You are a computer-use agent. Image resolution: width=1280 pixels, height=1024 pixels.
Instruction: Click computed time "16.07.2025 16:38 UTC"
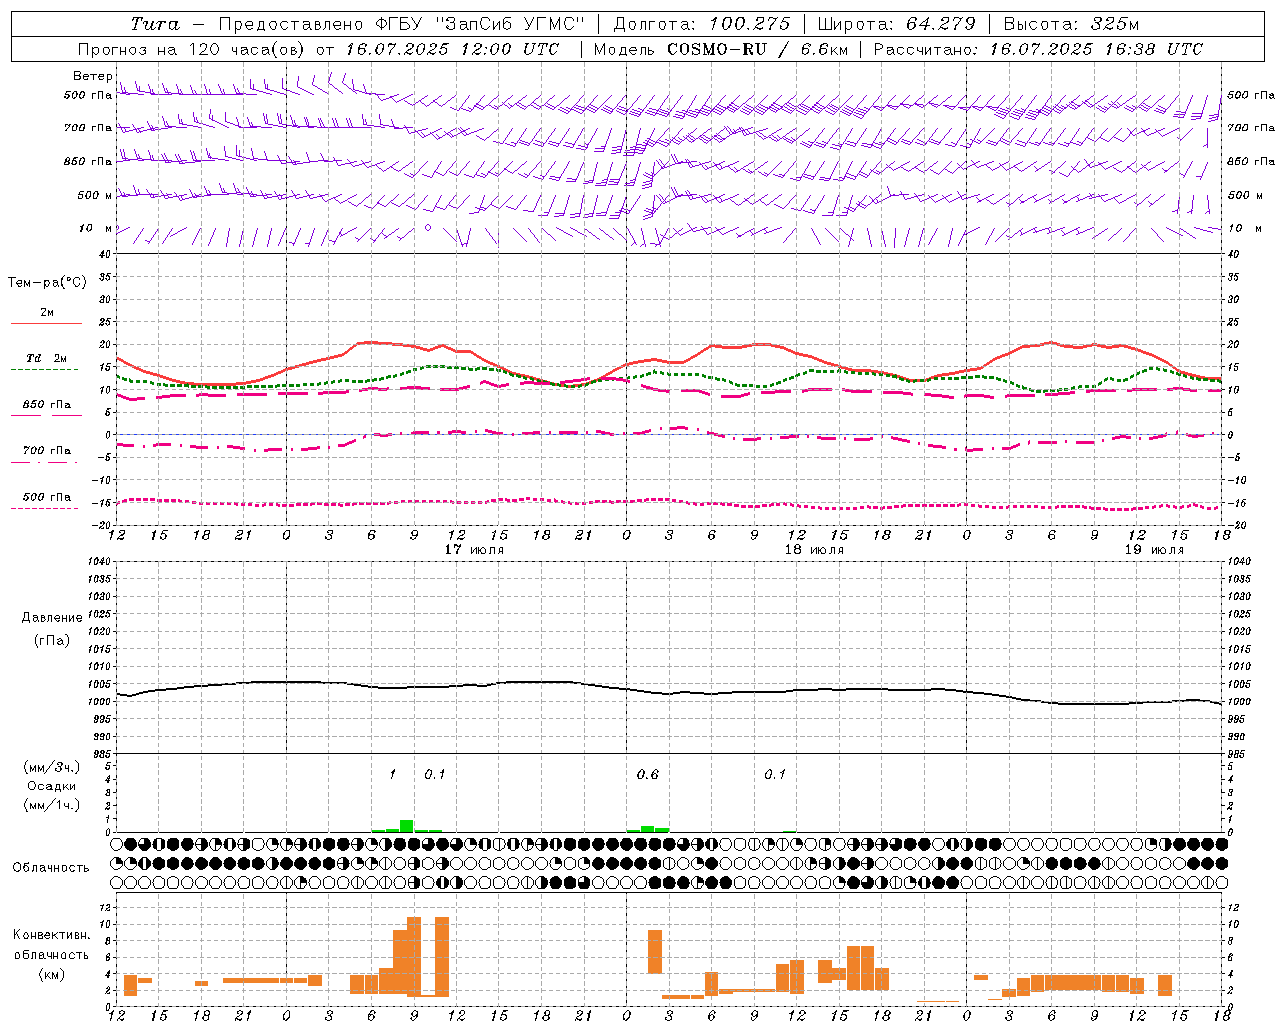[x=1096, y=49]
